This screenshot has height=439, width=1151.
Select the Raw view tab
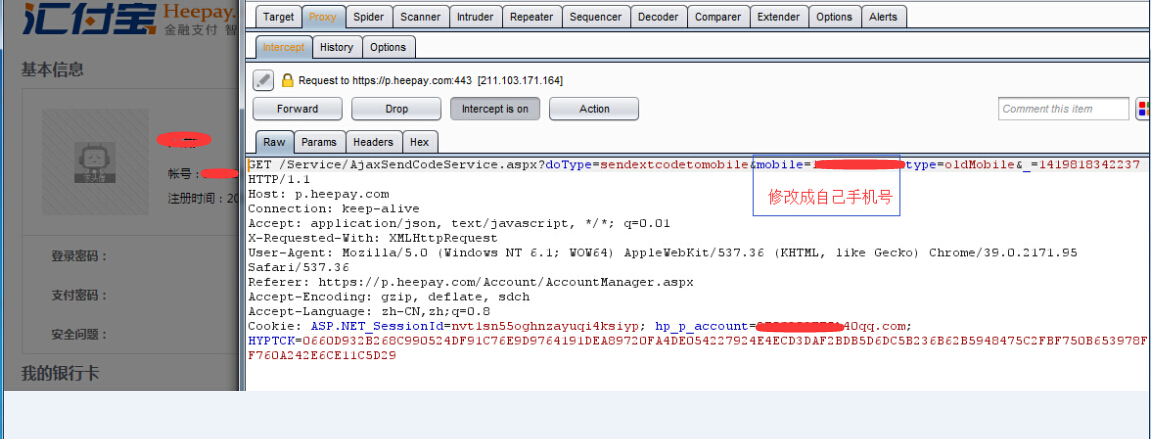click(x=275, y=142)
